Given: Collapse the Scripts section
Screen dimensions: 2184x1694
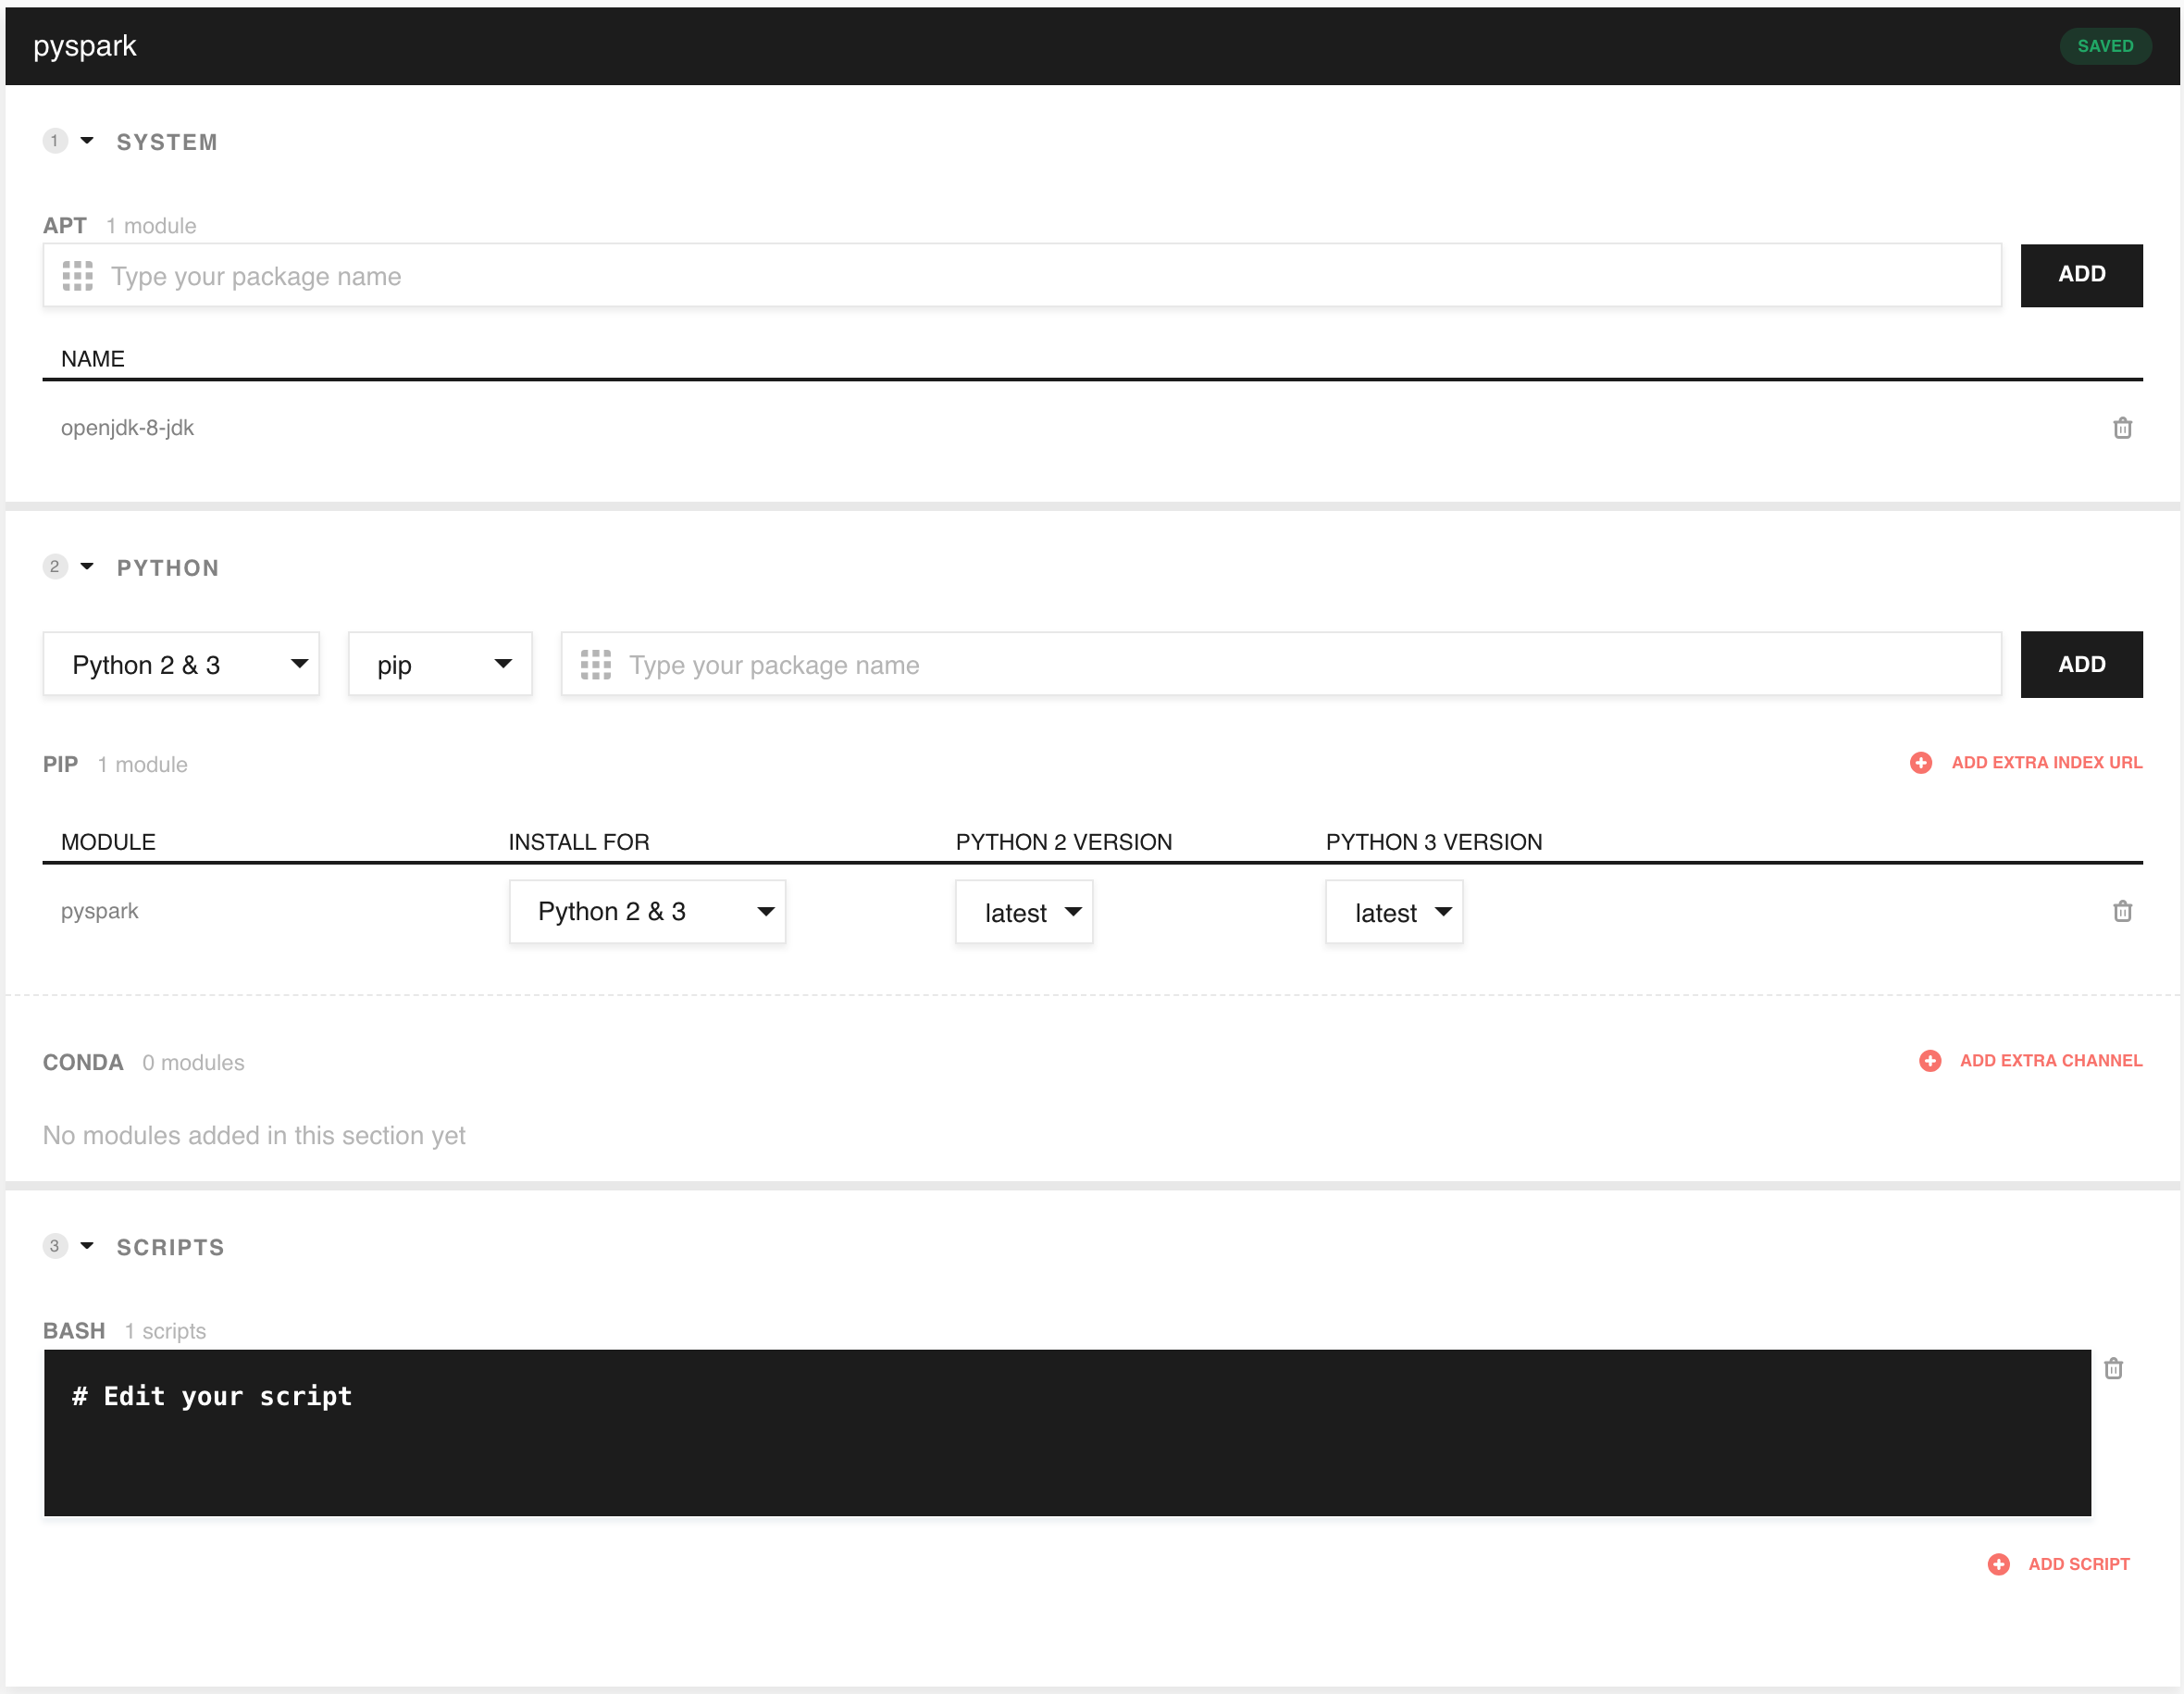Looking at the screenshot, I should pyautogui.click(x=87, y=1246).
